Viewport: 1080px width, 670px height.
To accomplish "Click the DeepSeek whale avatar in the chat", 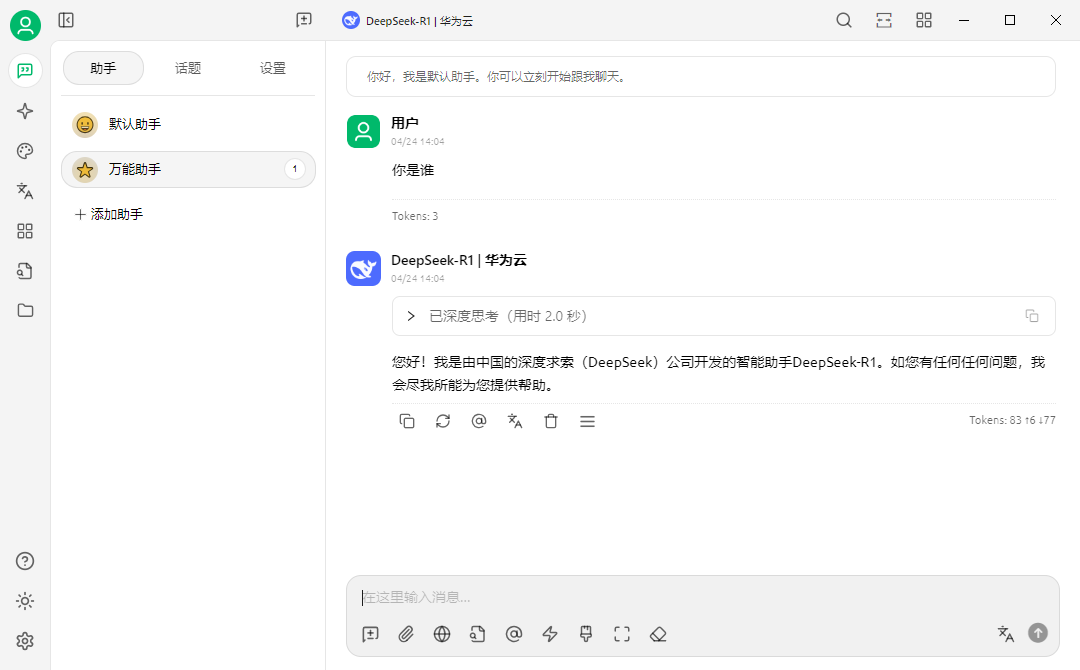I will click(363, 269).
